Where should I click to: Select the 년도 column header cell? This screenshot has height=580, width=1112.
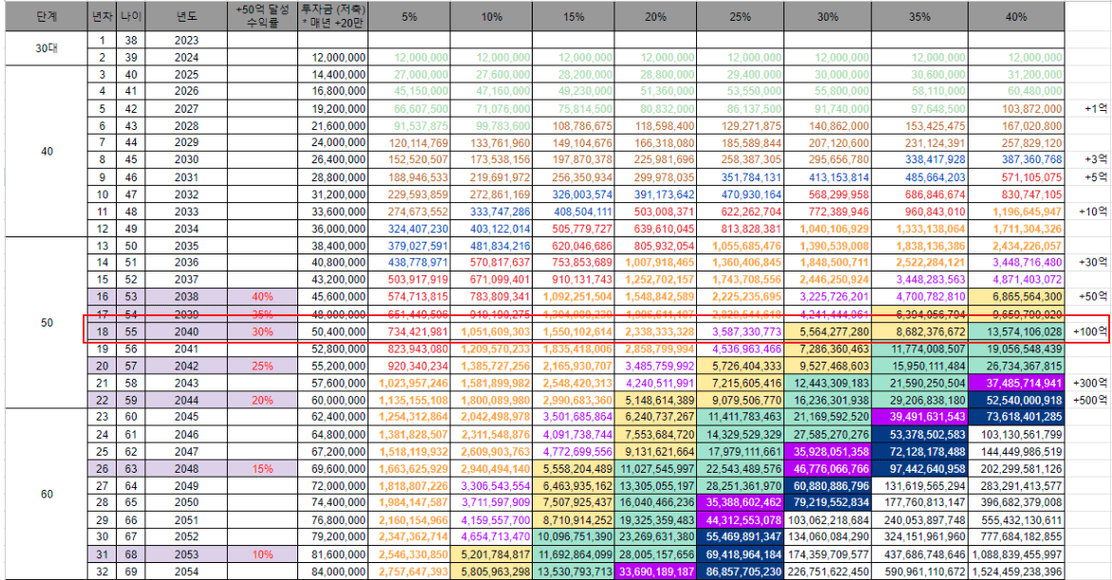tap(187, 16)
